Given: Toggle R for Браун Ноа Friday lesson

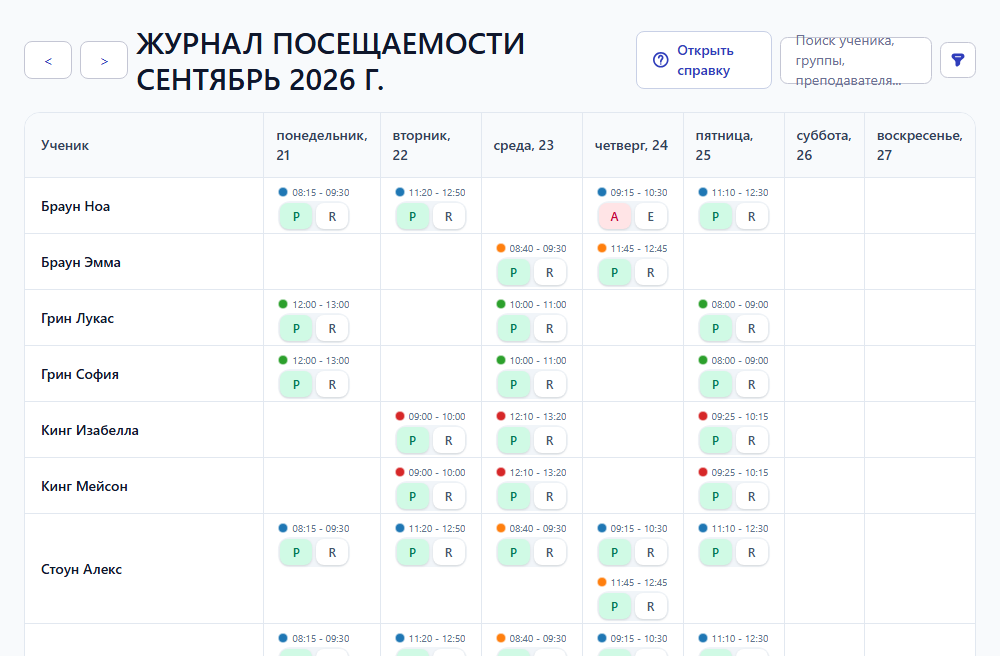Looking at the screenshot, I should [x=751, y=217].
